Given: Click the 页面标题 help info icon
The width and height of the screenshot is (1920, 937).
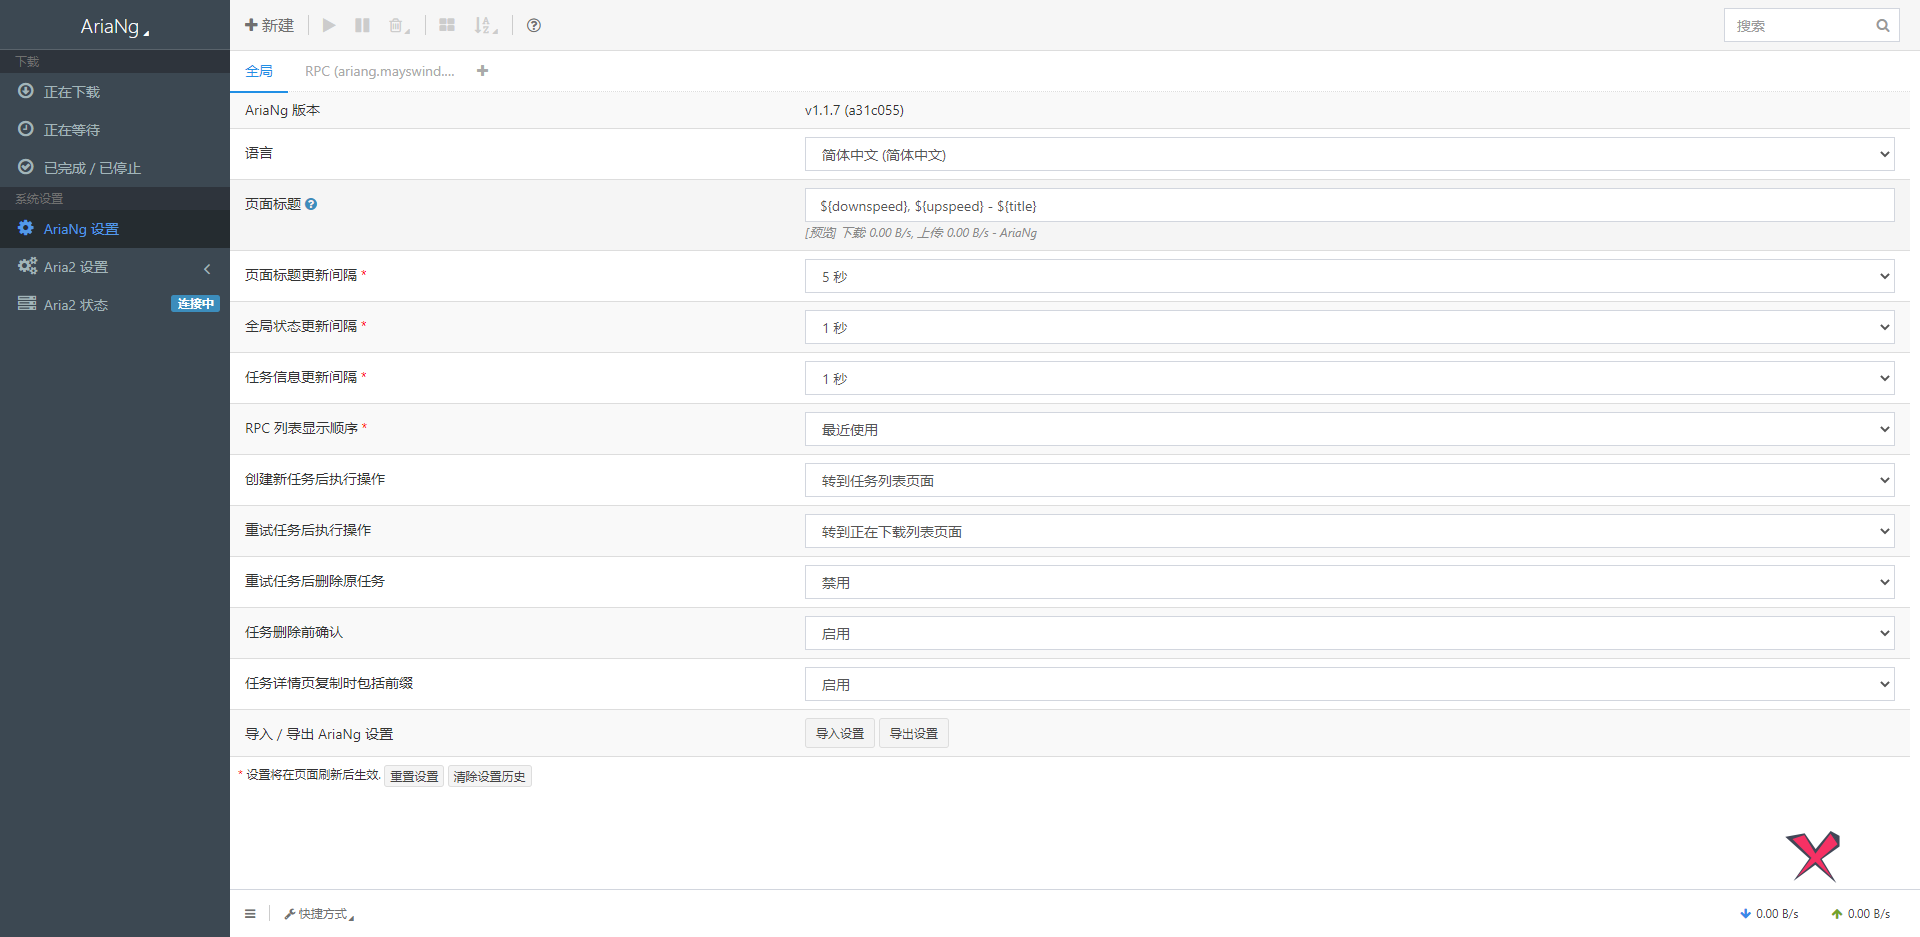Looking at the screenshot, I should [311, 204].
